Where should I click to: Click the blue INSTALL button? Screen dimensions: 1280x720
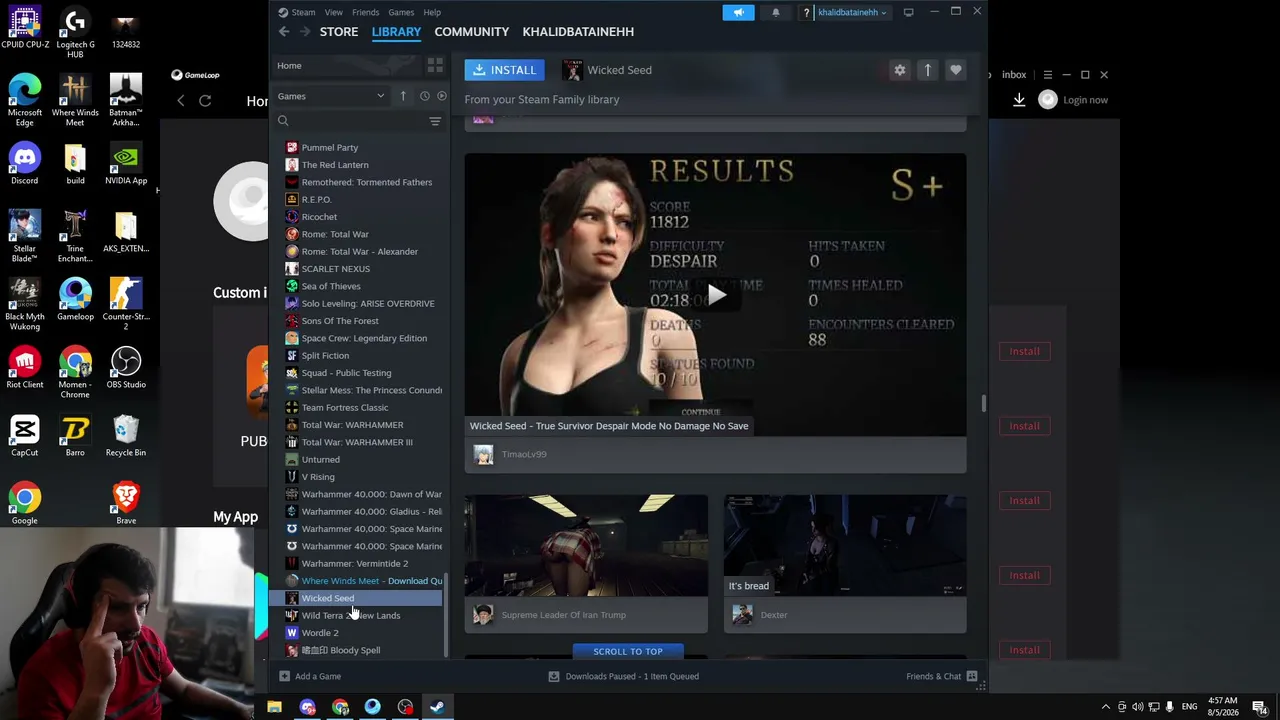click(x=505, y=70)
